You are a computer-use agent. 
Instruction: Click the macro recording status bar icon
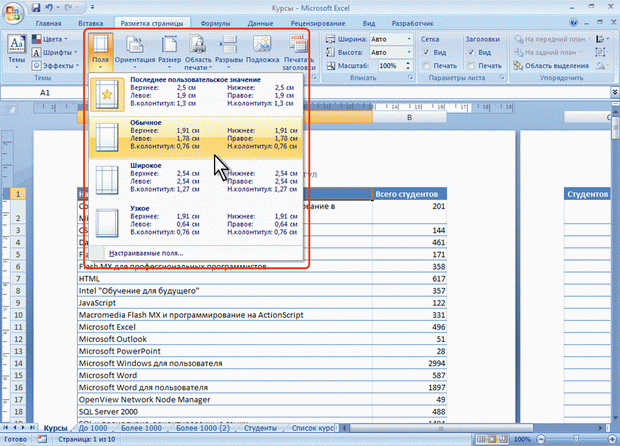coord(42,439)
